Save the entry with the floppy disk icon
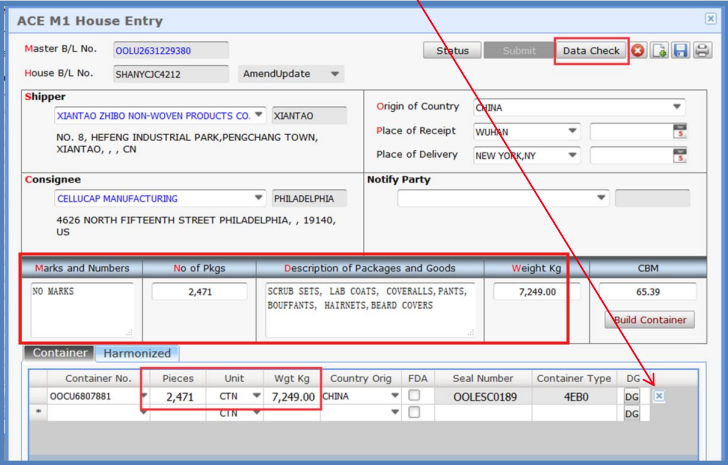 (x=680, y=50)
